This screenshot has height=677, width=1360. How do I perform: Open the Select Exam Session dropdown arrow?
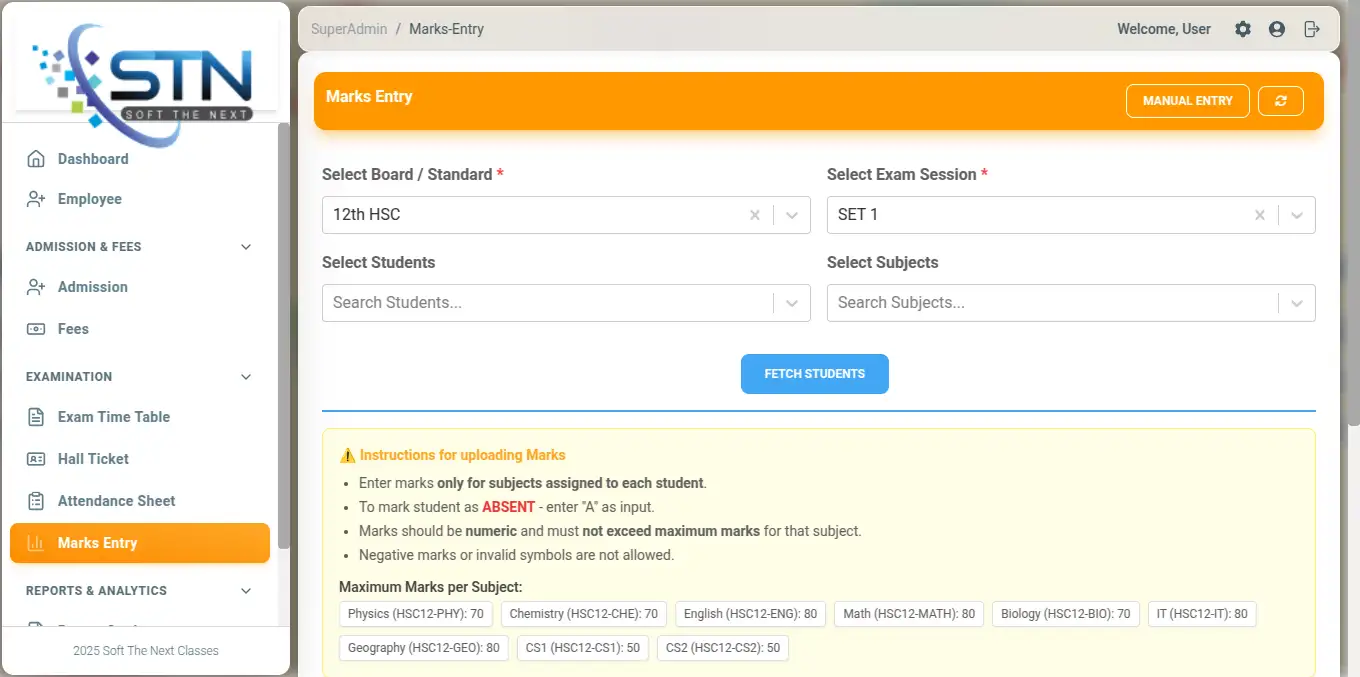[x=1297, y=215]
